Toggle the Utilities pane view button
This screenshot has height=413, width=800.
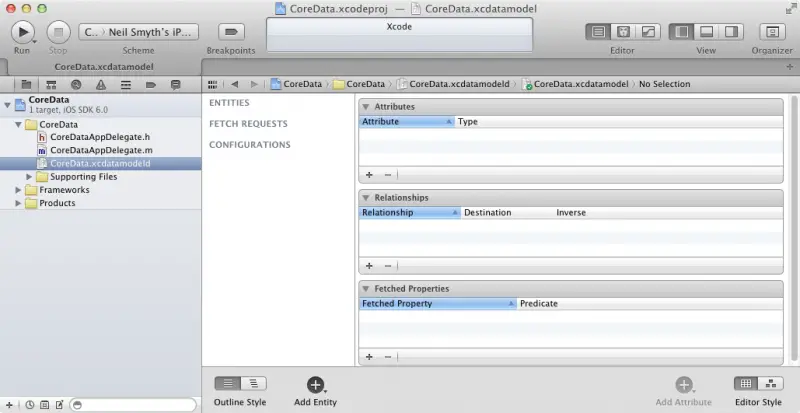point(731,32)
